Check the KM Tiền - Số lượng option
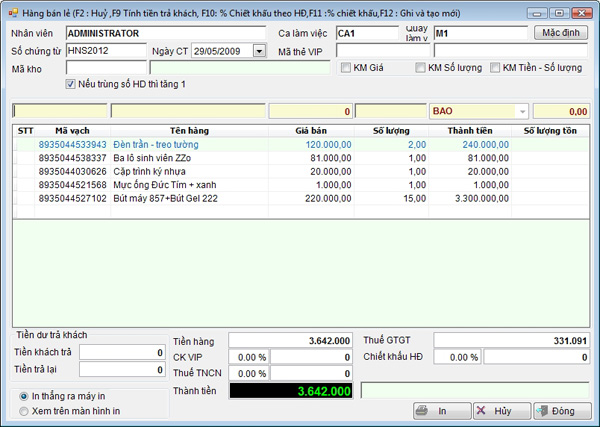Viewport: 600px width, 427px height. pyautogui.click(x=495, y=68)
